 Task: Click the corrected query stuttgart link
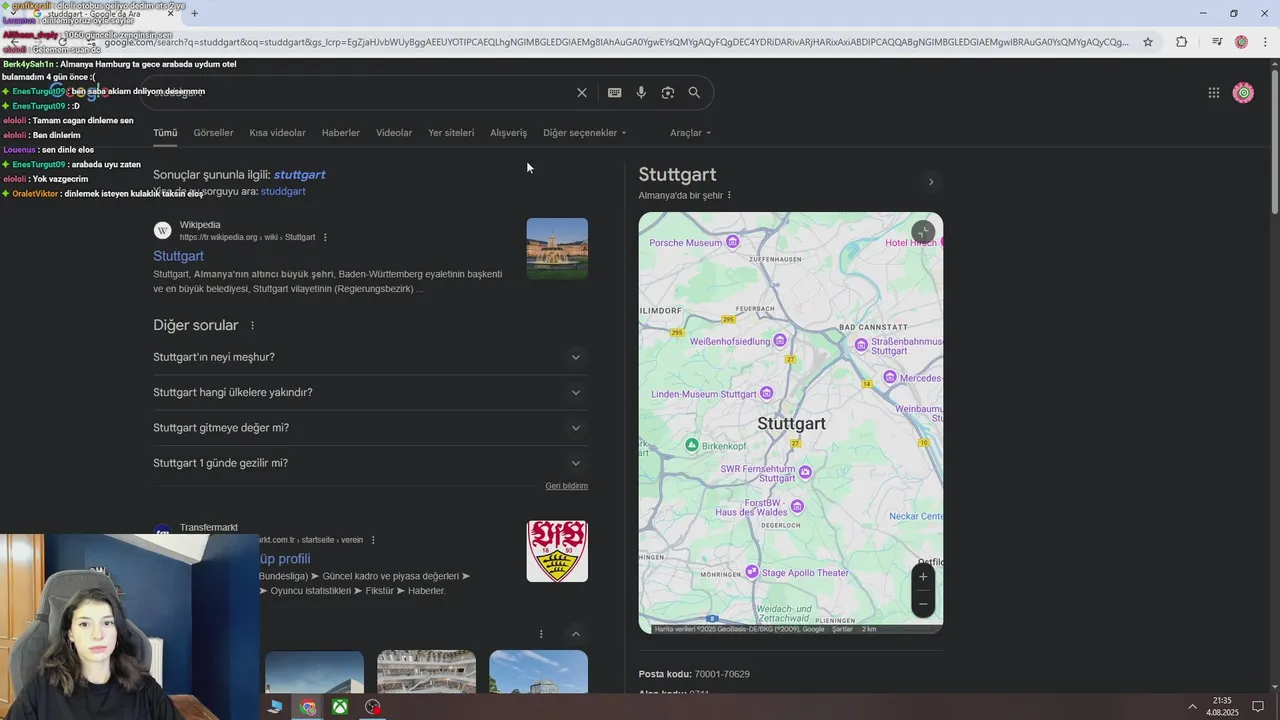point(299,175)
